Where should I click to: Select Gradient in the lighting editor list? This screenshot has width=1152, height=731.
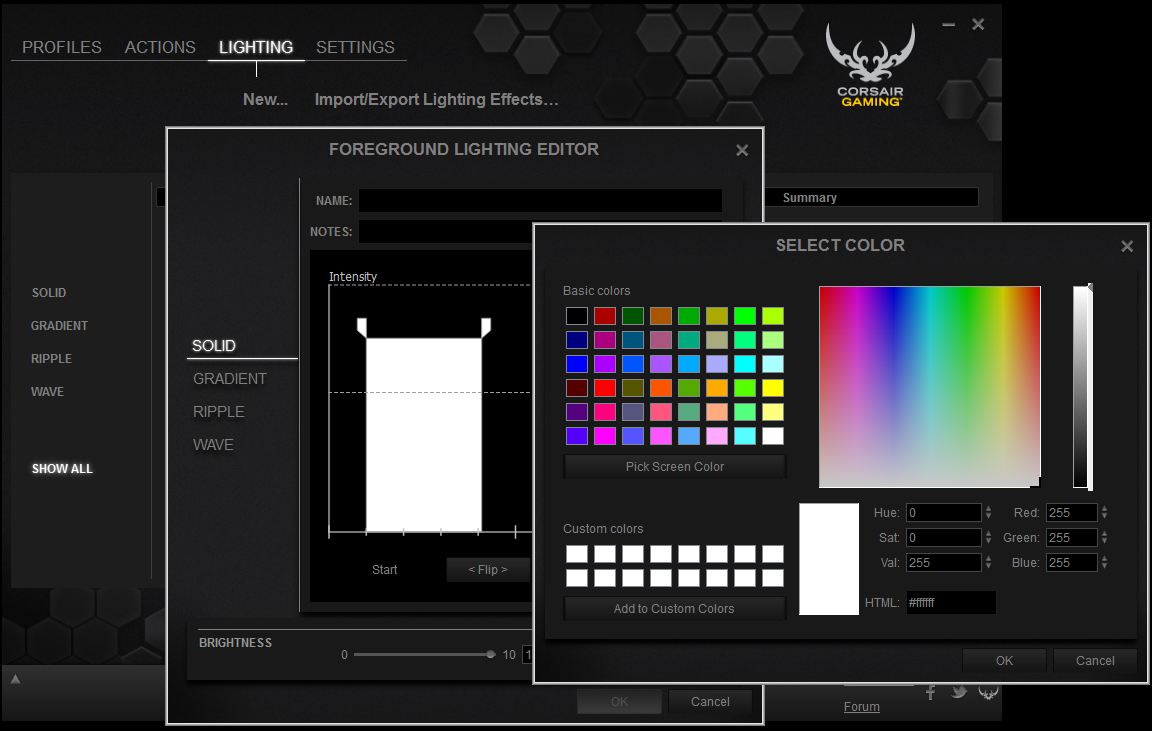pyautogui.click(x=229, y=378)
